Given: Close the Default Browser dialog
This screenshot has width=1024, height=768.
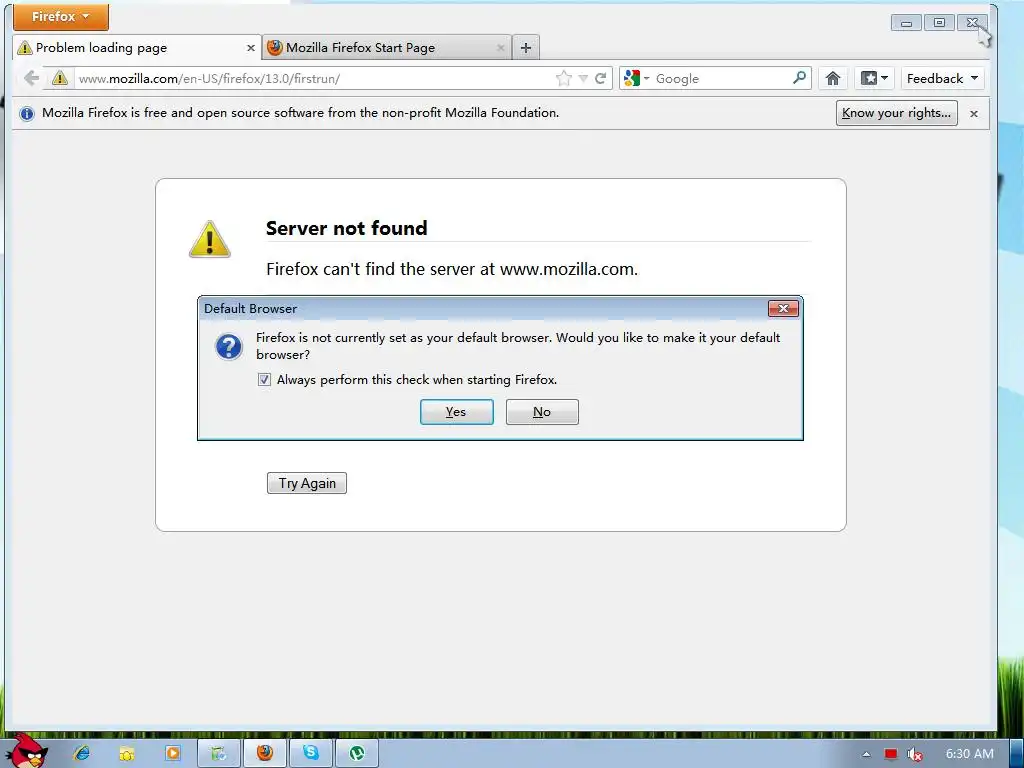Looking at the screenshot, I should click(783, 308).
